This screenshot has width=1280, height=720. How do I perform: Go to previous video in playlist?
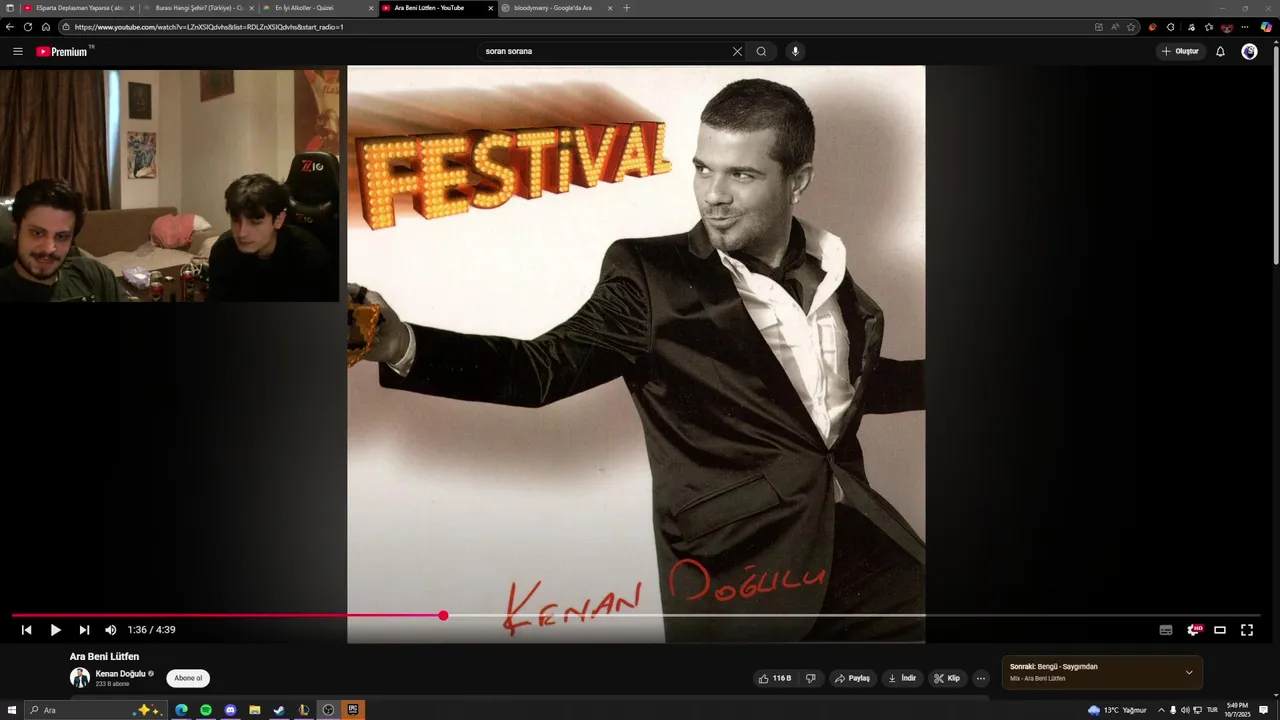click(27, 630)
